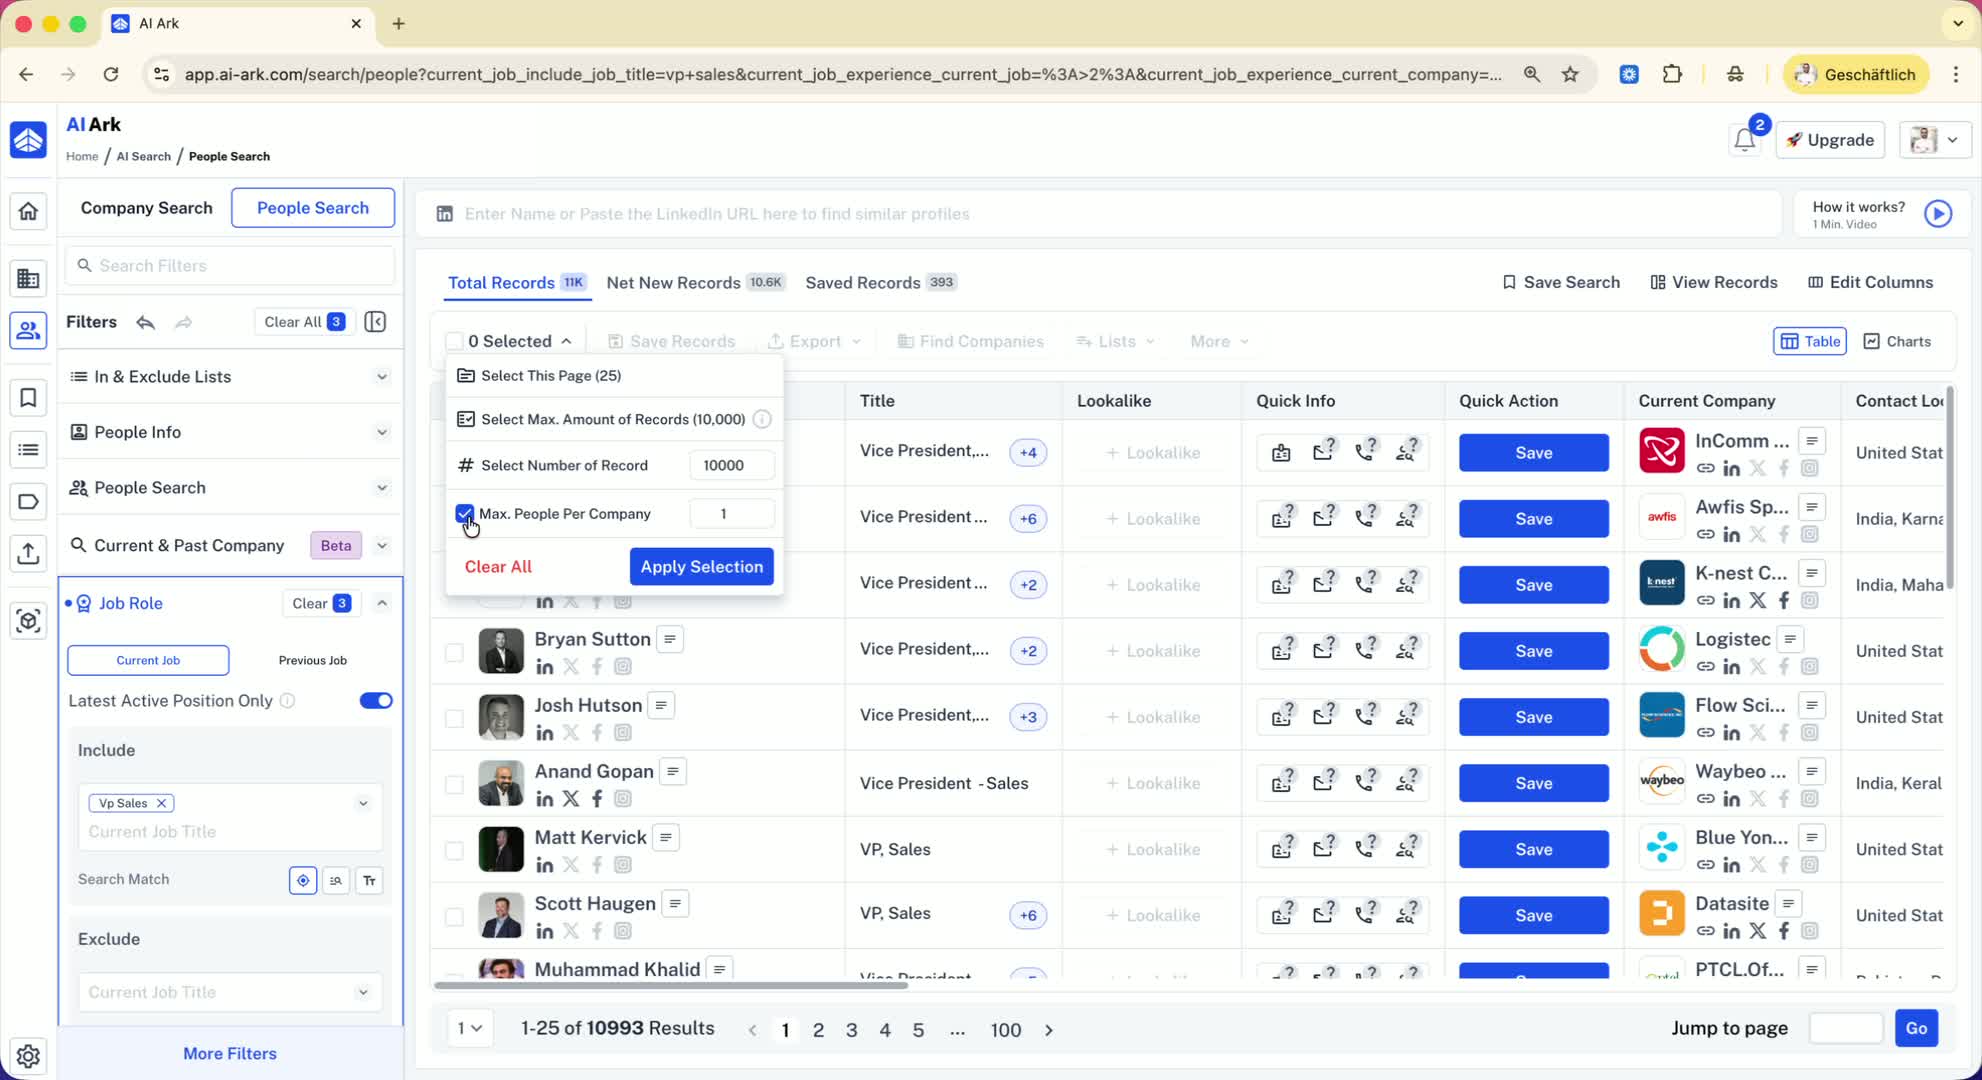
Task: Uncheck Max. People Per Company checkbox
Action: tap(464, 514)
